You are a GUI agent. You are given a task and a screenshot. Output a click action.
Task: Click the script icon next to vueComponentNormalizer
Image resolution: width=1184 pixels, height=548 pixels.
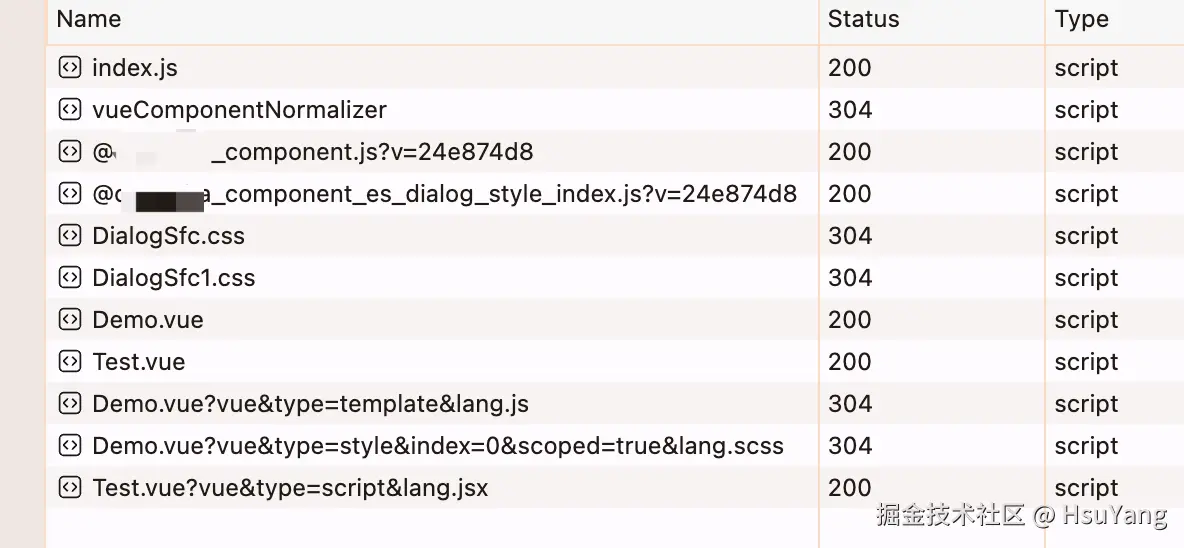pos(69,110)
